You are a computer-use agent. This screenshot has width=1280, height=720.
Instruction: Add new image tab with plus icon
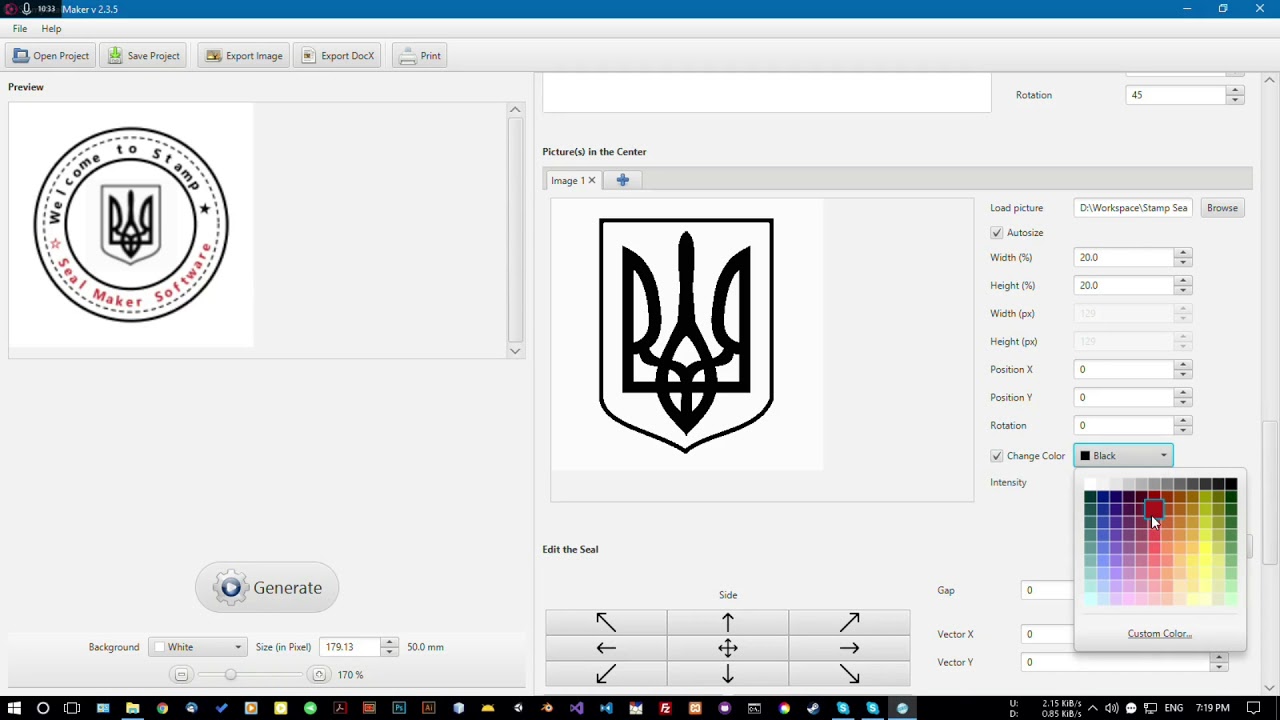coord(622,180)
